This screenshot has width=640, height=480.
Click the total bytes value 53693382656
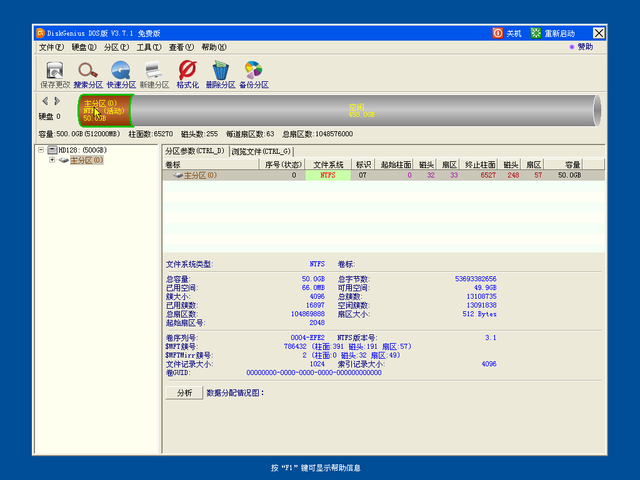(x=476, y=279)
